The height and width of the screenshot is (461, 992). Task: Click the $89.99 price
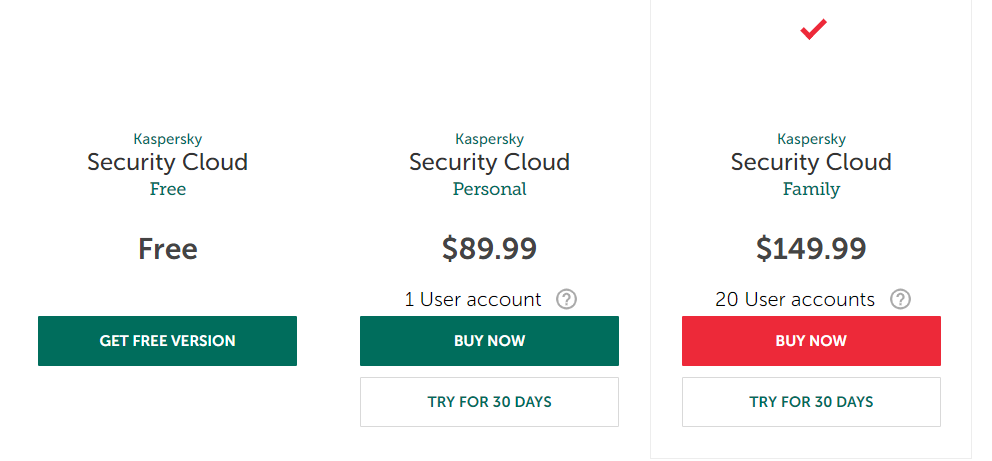click(x=489, y=249)
